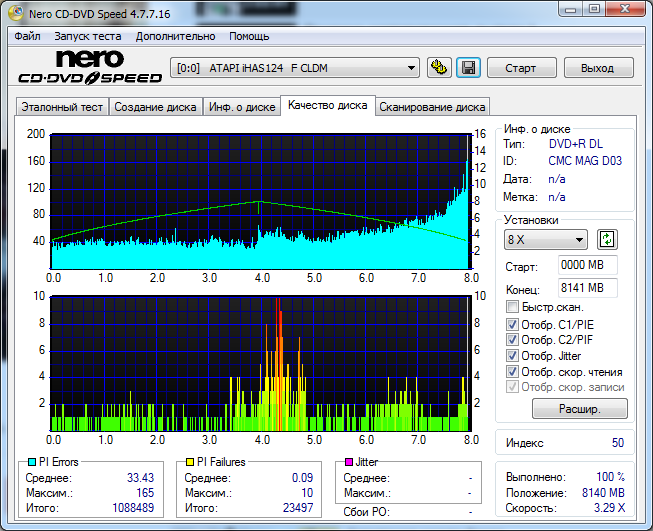Click the yellow PI Failures legend square

[x=189, y=462]
